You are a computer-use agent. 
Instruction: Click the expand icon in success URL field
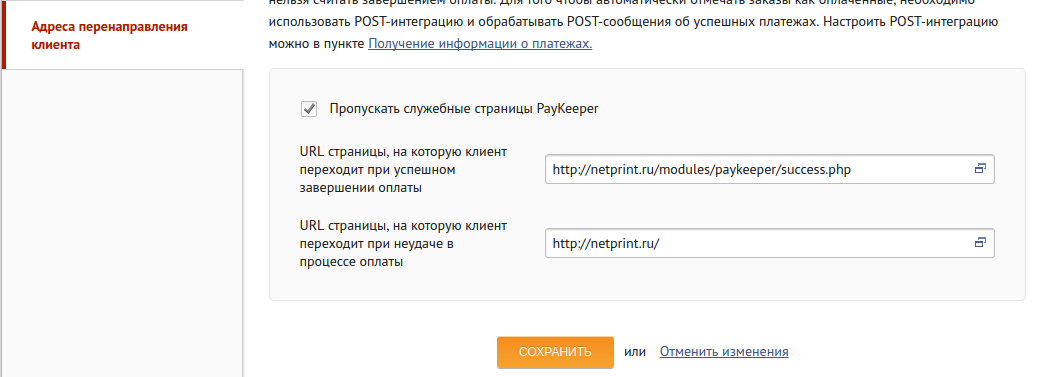click(980, 169)
